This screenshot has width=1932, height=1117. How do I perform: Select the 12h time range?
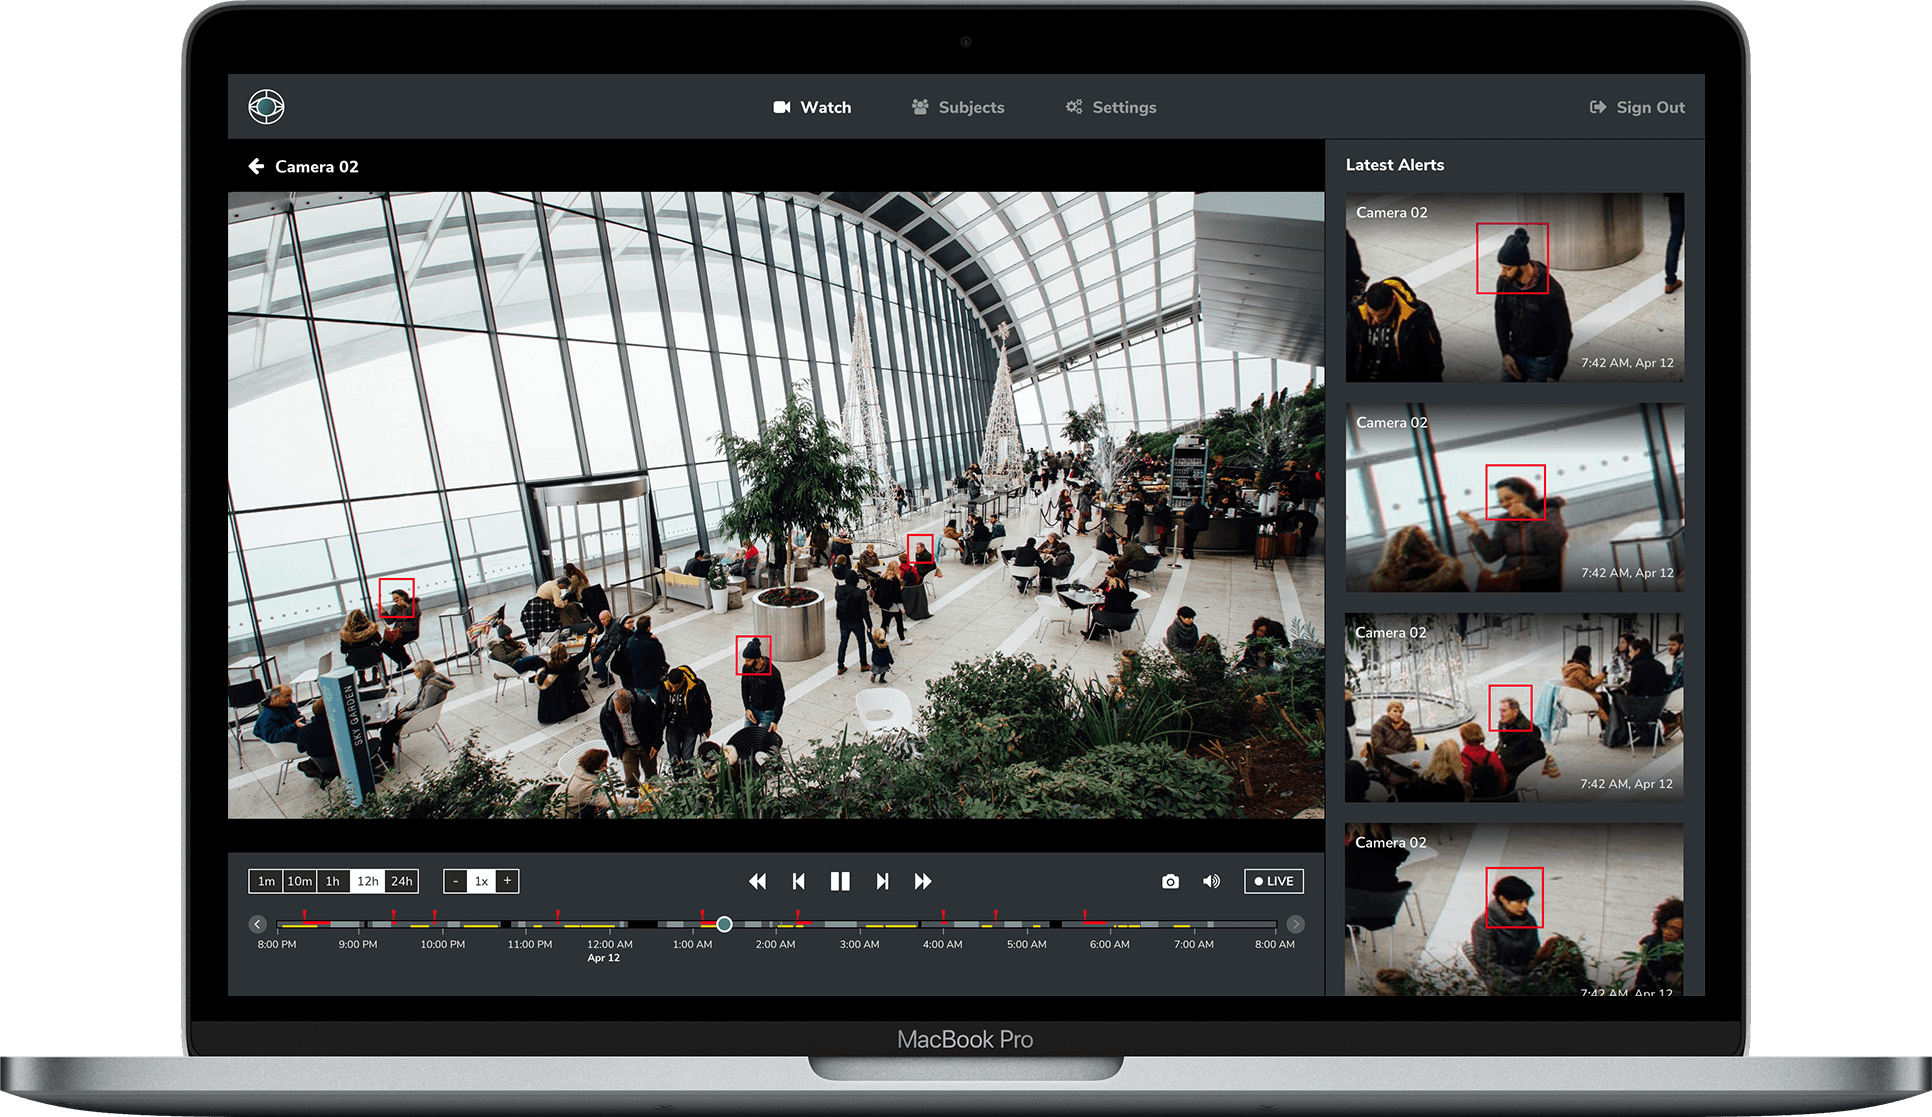point(367,881)
